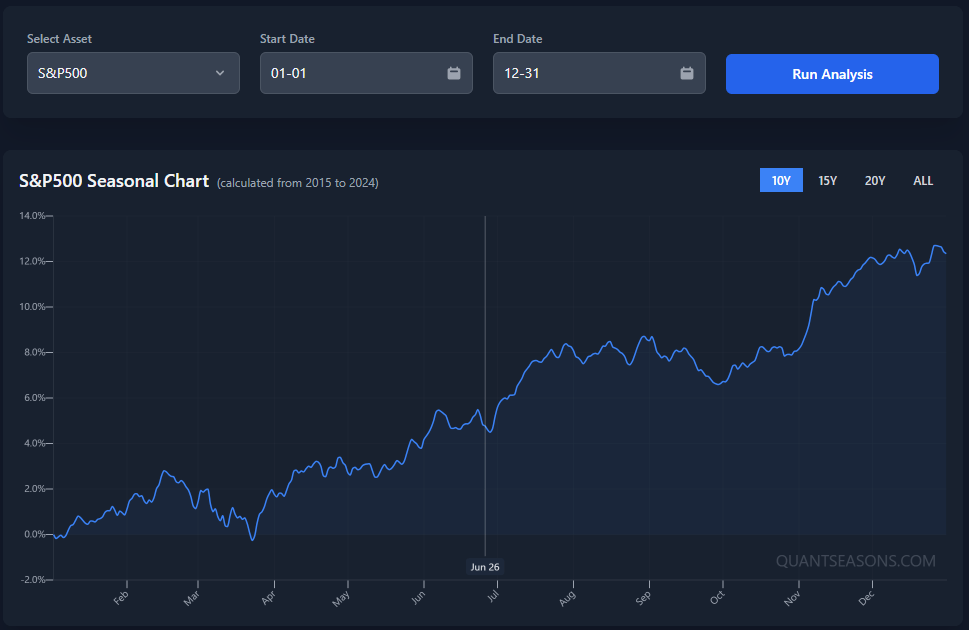Viewport: 969px width, 630px height.
Task: Click the 4.0% y-axis label
Action: [x=35, y=443]
